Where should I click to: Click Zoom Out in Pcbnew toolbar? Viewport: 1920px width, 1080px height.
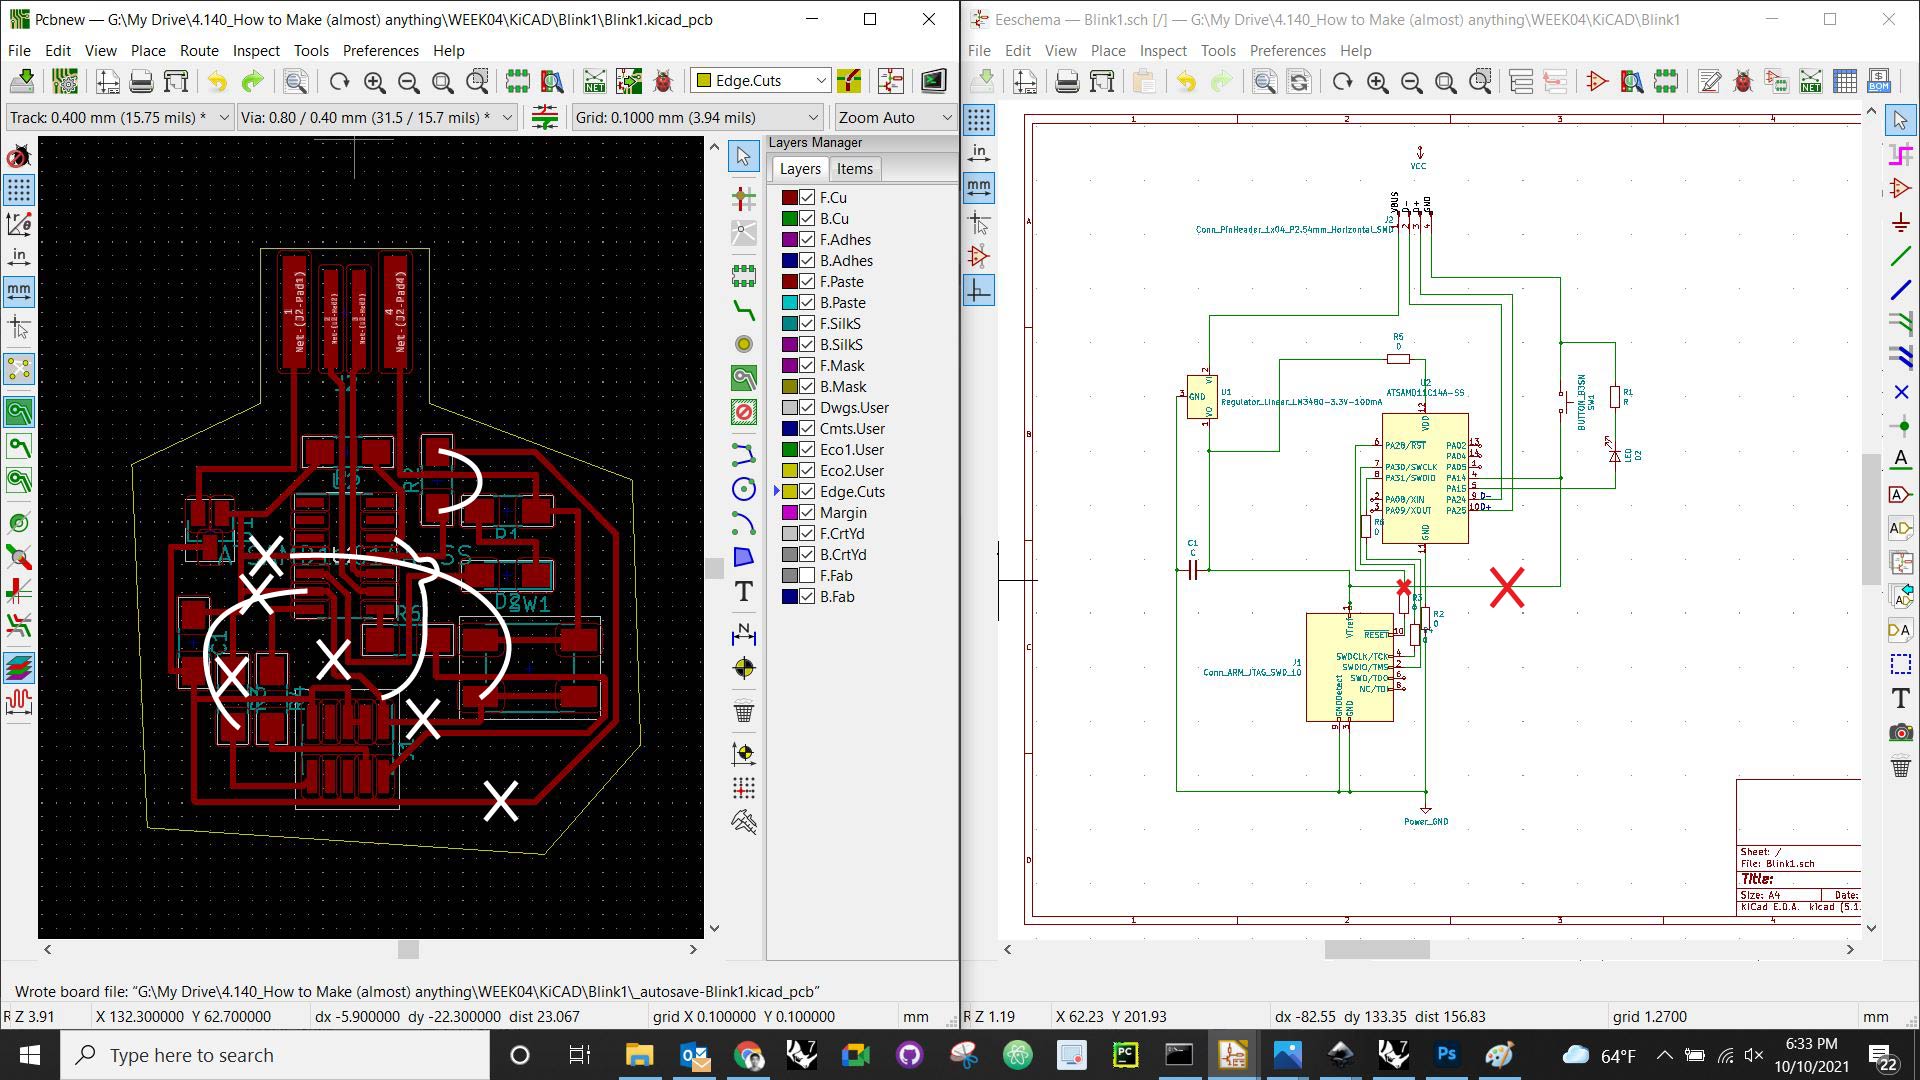pos(409,81)
